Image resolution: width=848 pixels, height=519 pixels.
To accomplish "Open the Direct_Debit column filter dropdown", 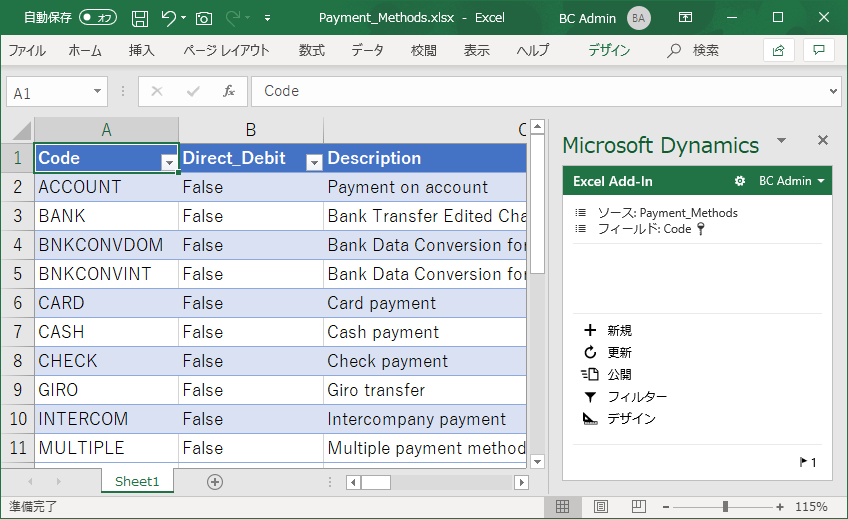I will coord(314,162).
